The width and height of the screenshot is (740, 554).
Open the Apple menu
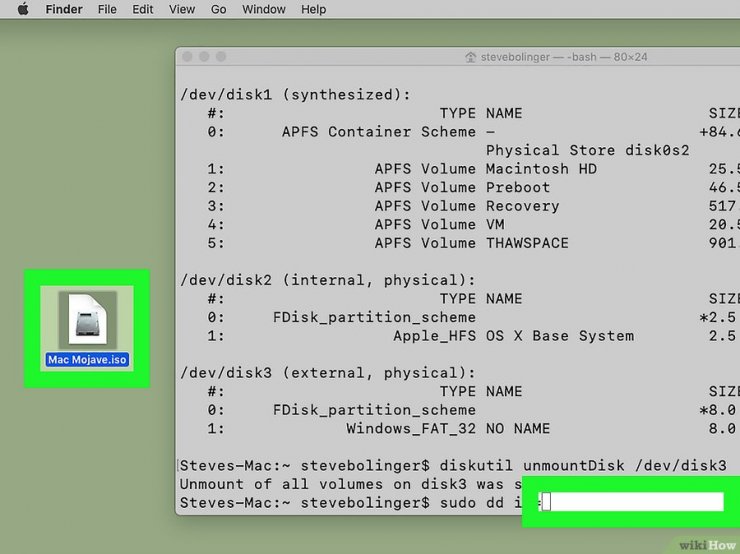(23, 9)
